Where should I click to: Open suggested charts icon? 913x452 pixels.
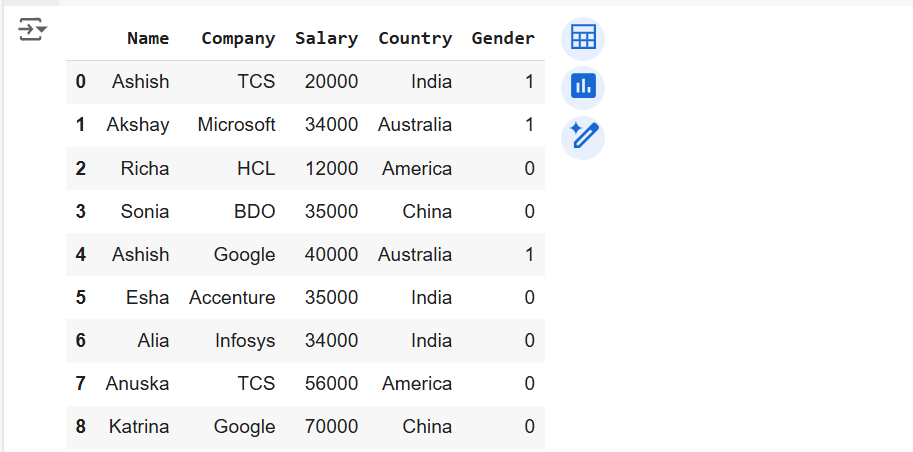pos(583,87)
